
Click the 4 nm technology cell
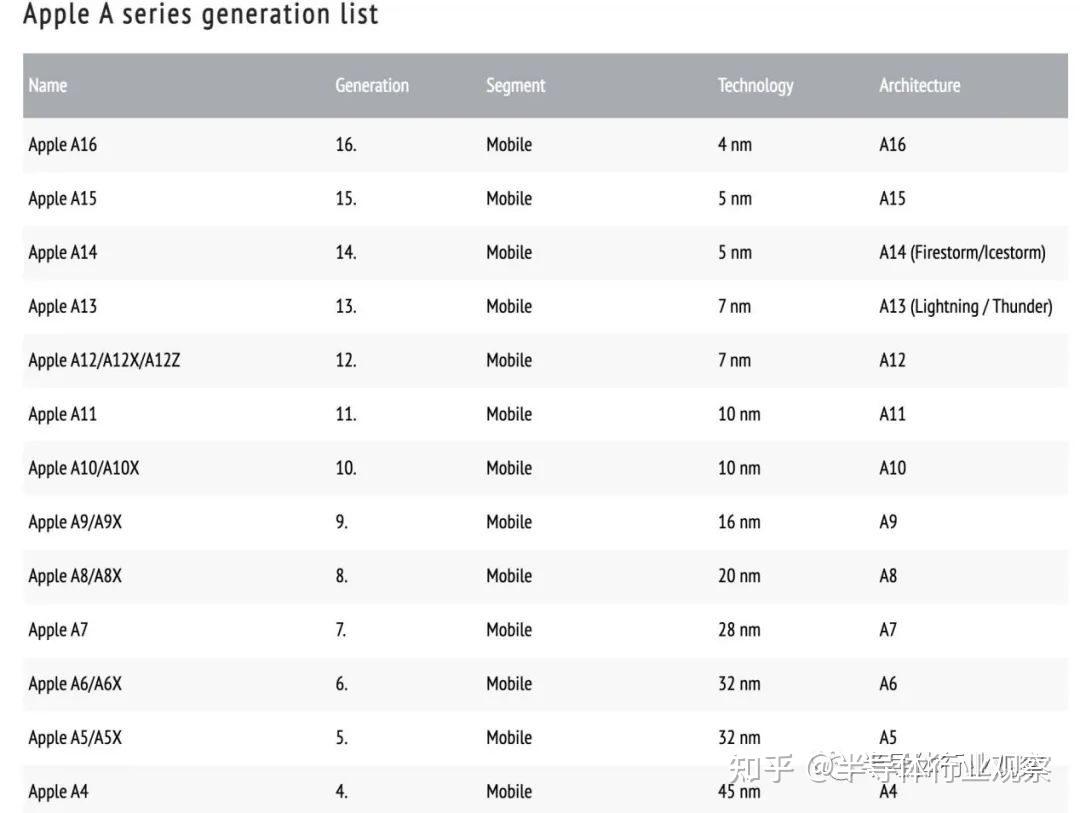[734, 144]
